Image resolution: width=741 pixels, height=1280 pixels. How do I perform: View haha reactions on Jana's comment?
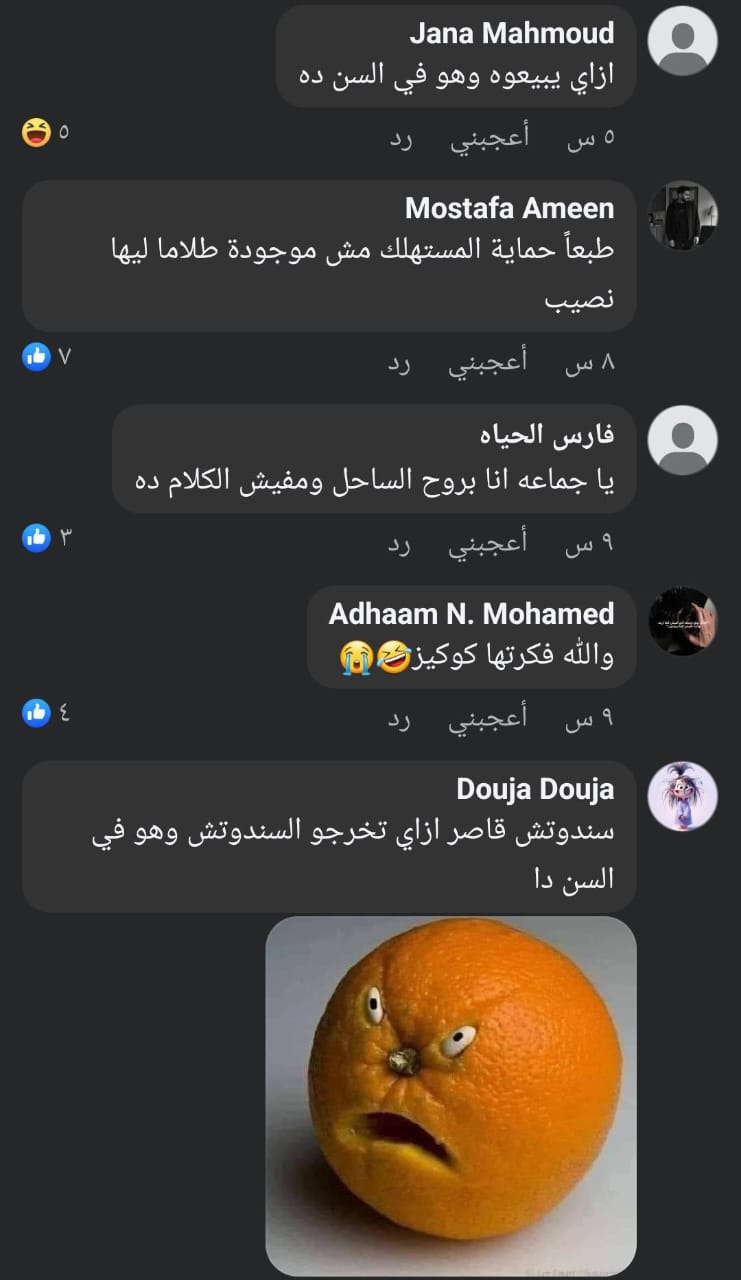[x=46, y=132]
